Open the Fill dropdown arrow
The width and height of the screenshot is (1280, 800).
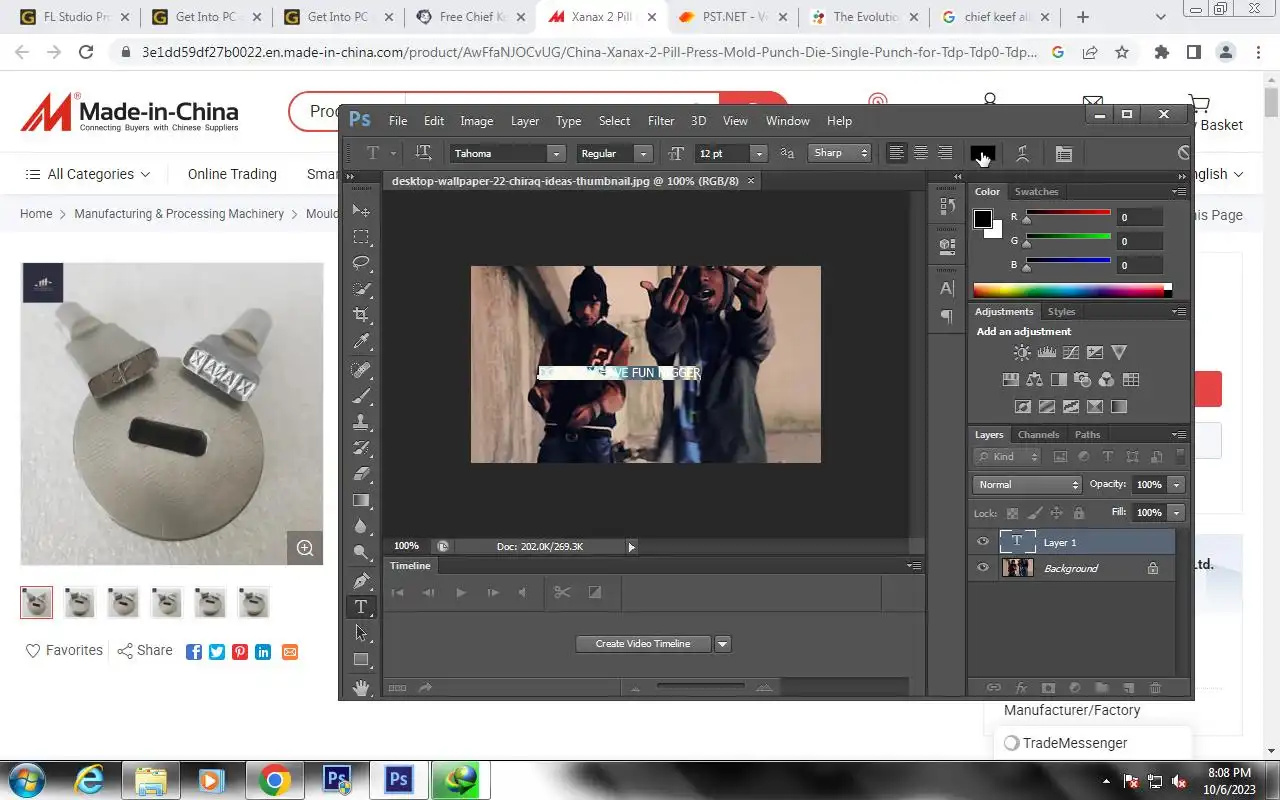pyautogui.click(x=1176, y=512)
